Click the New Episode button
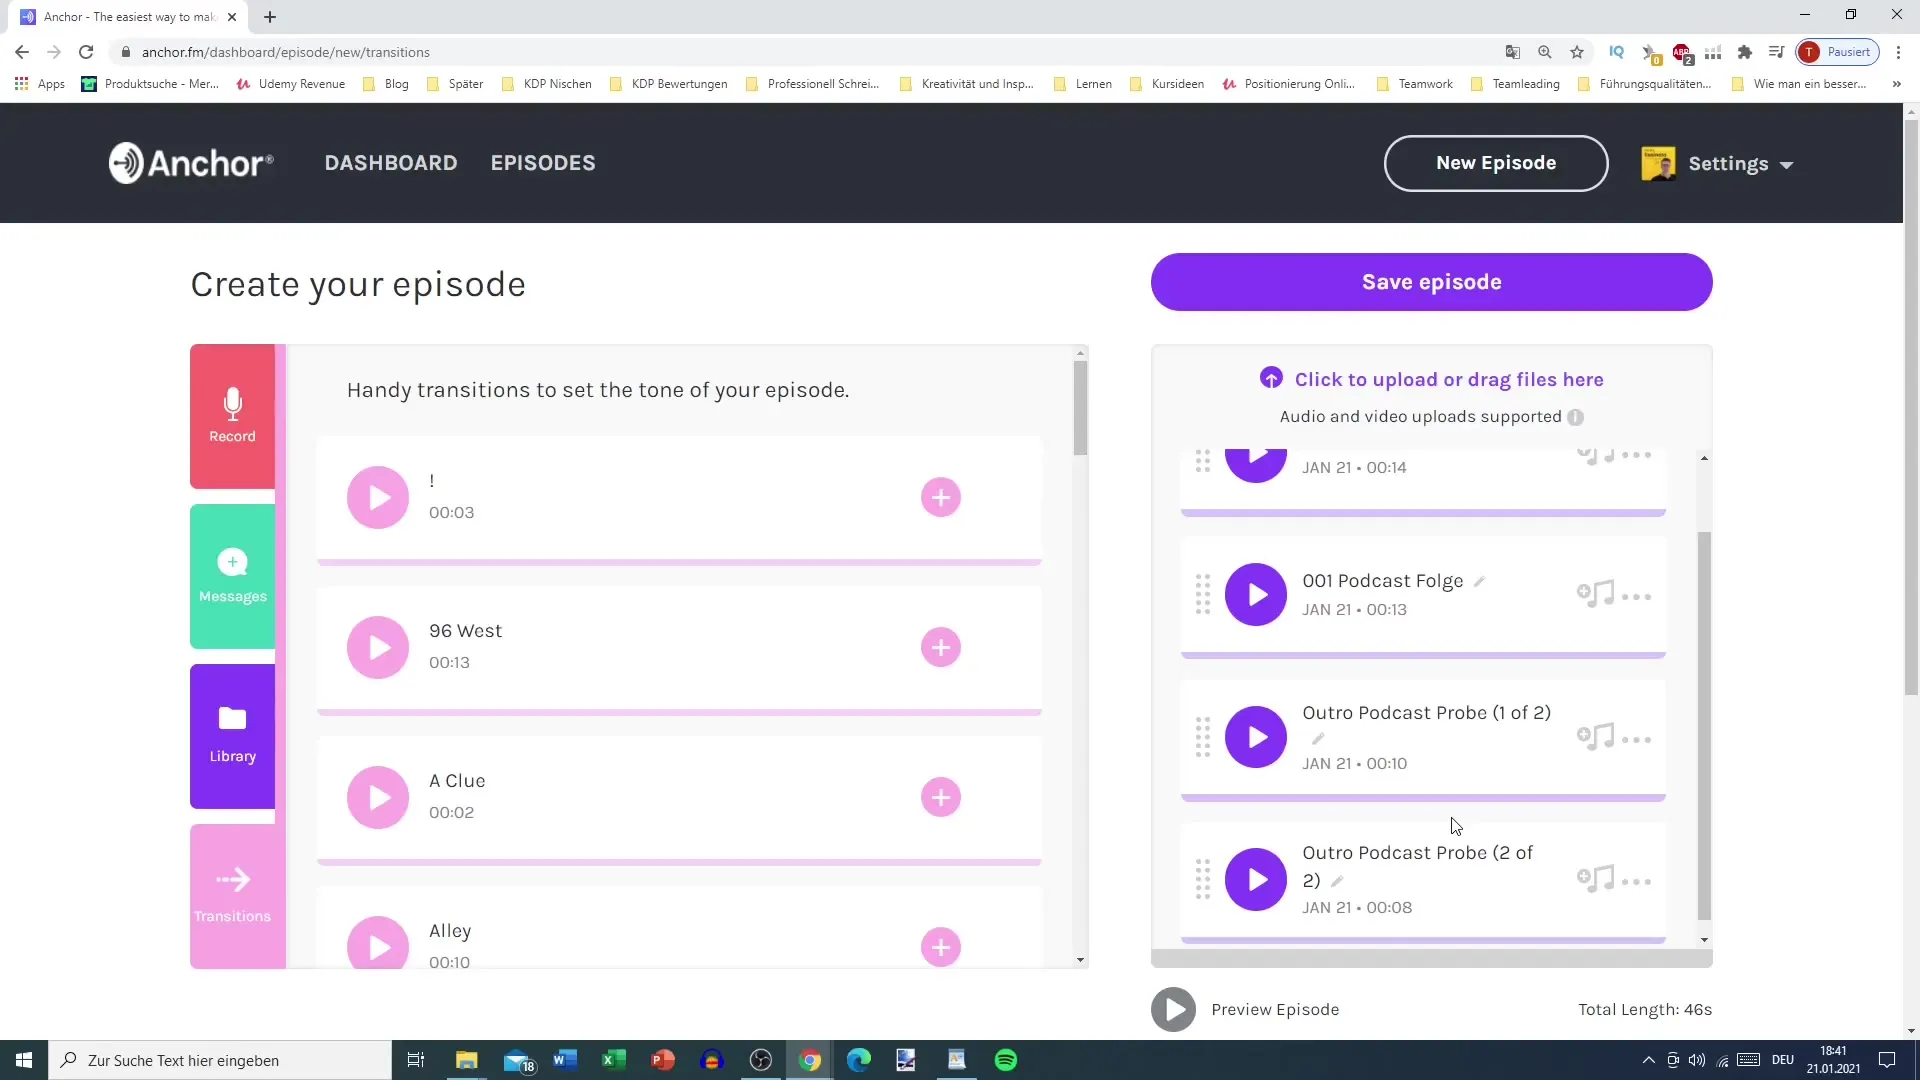The image size is (1920, 1080). pos(1496,163)
